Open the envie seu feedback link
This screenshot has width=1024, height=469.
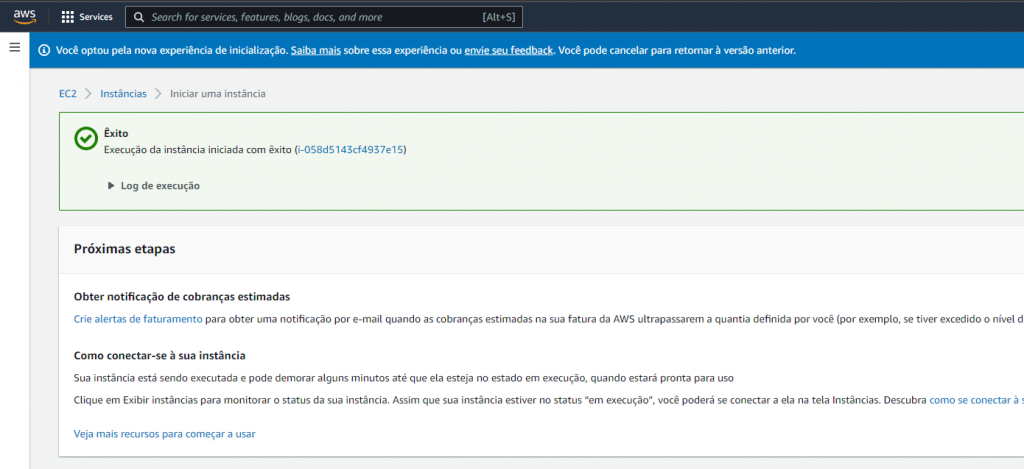click(x=509, y=50)
